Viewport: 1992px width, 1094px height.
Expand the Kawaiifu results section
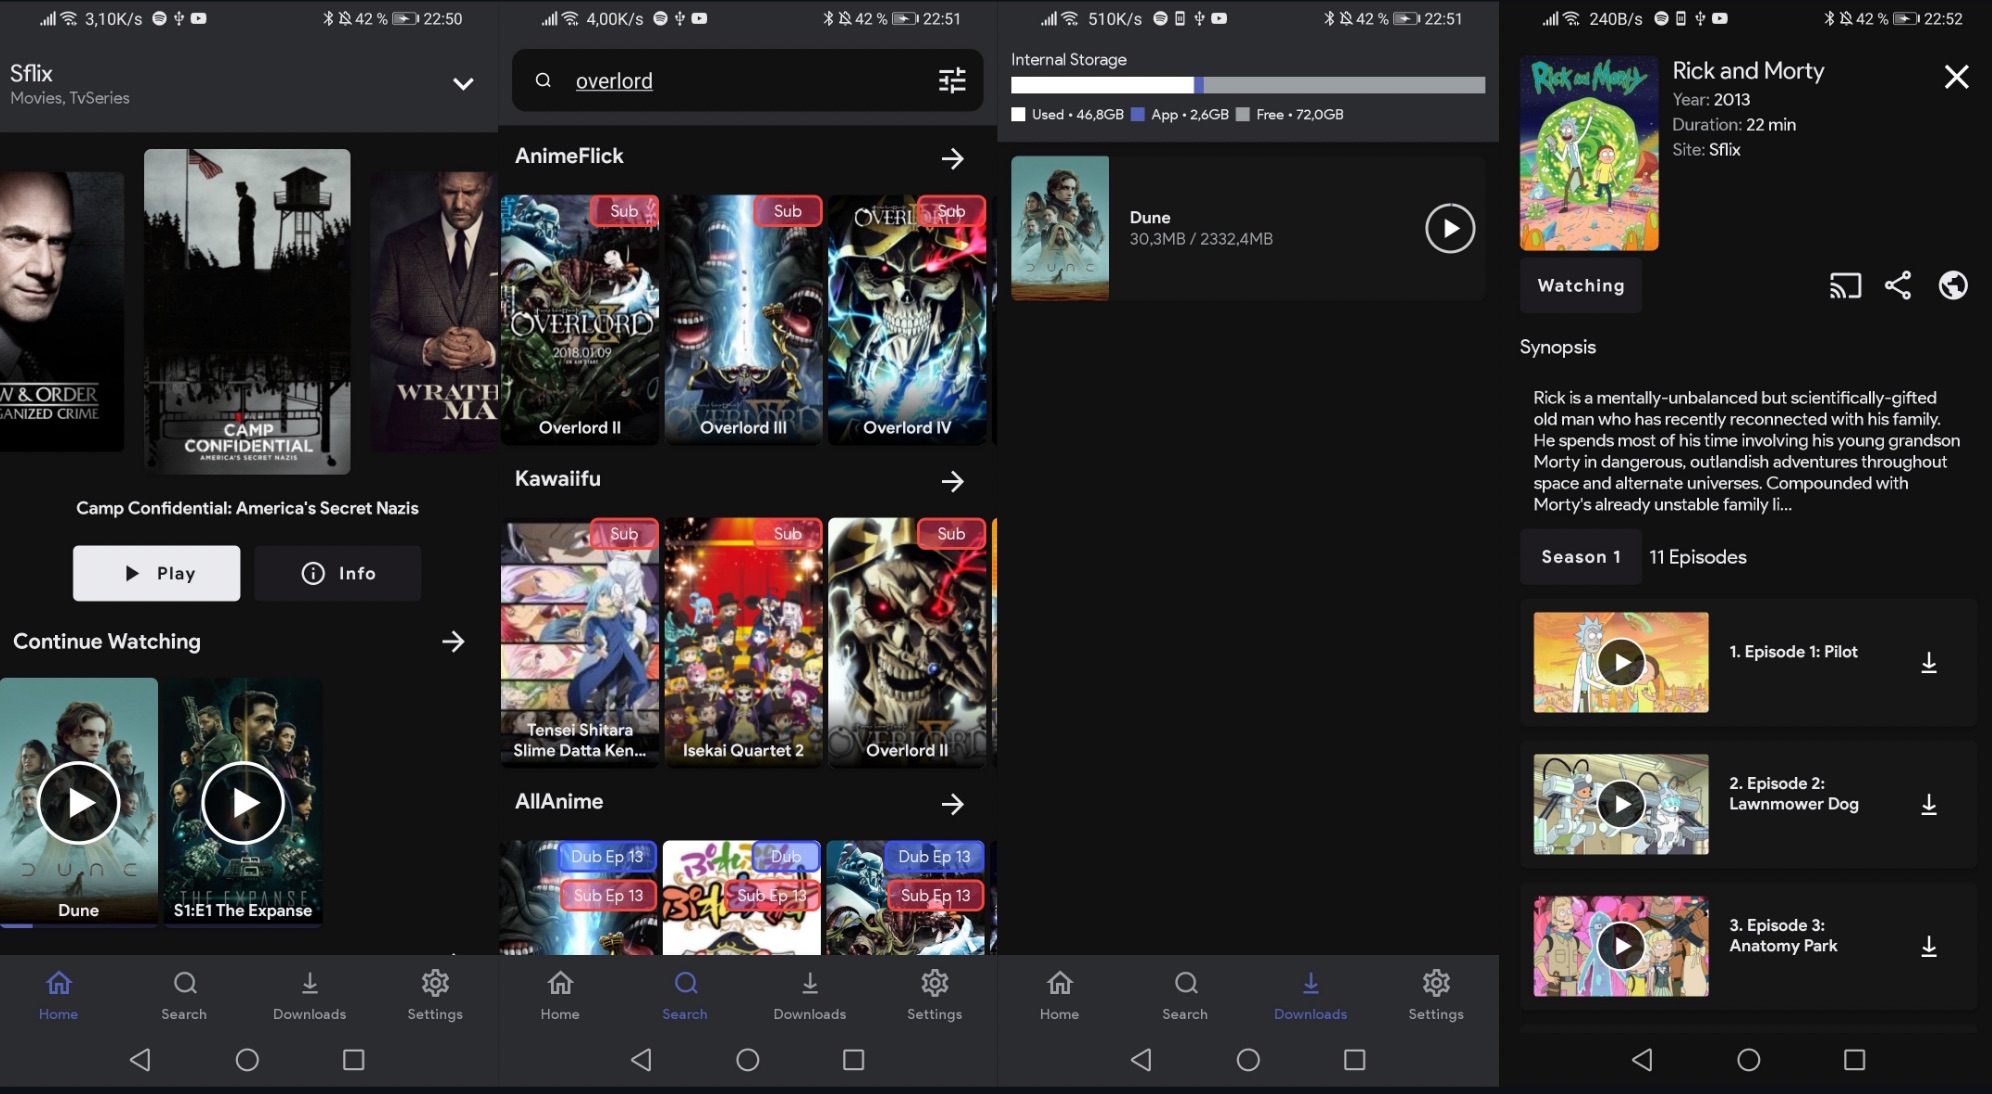[x=952, y=481]
